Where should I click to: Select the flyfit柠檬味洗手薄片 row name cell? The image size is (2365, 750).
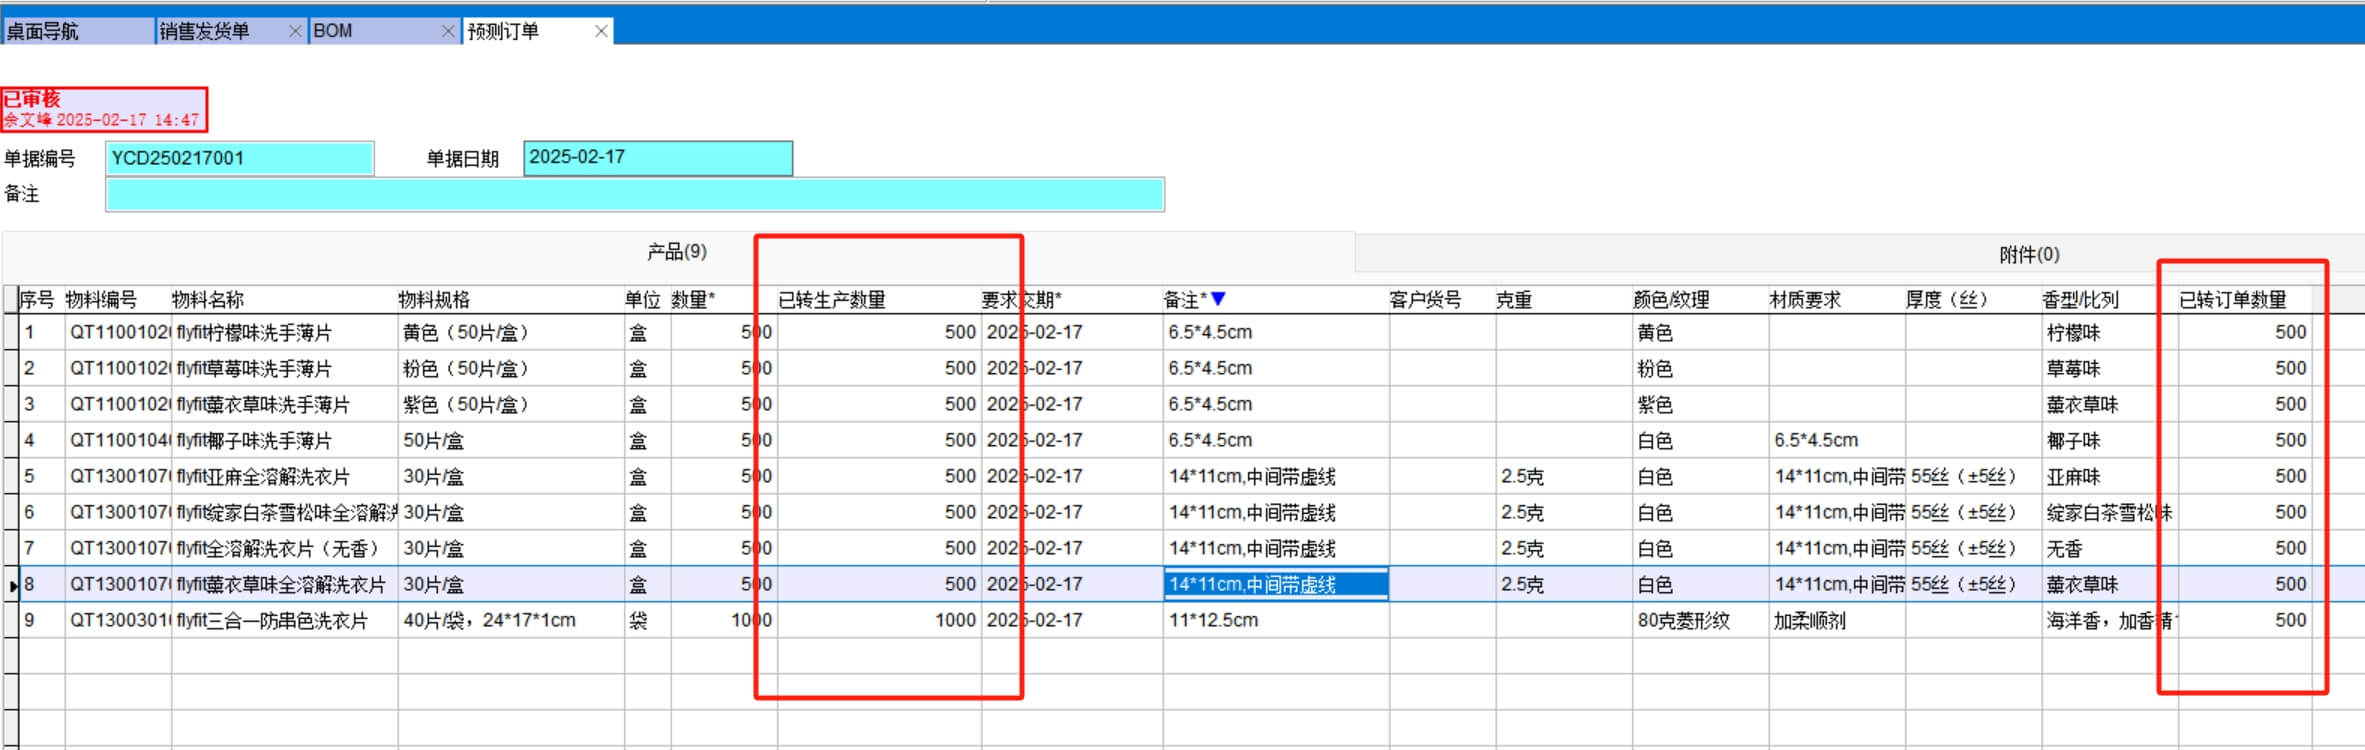click(284, 333)
